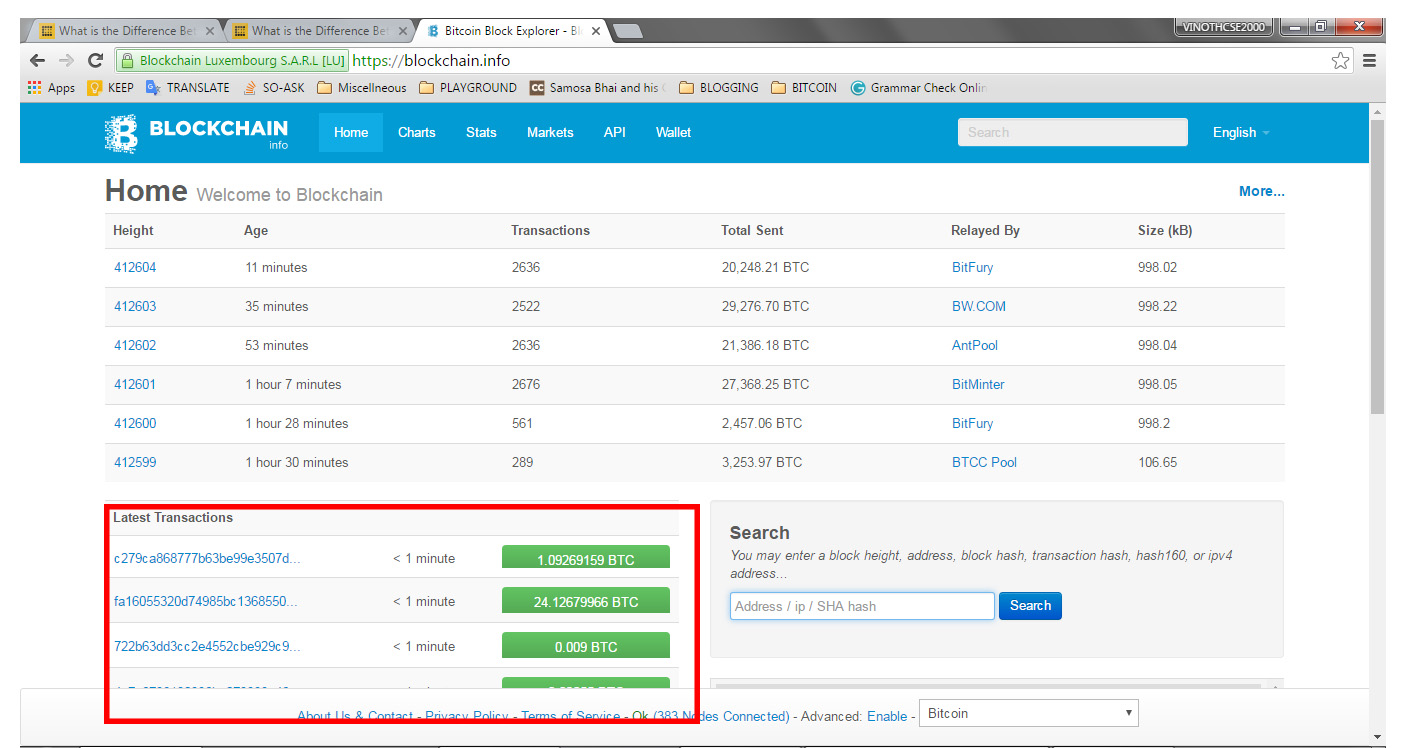This screenshot has height=748, width=1414.
Task: Open the Apps grid shortcut
Action: tap(51, 88)
